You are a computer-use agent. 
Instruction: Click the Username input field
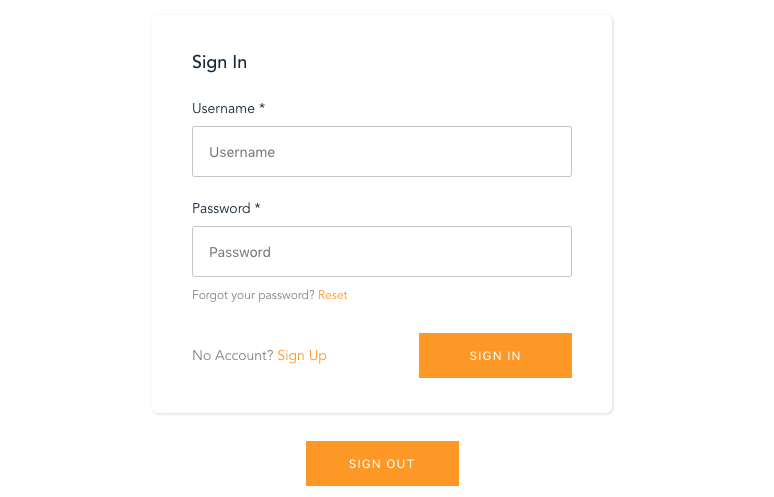pos(381,152)
